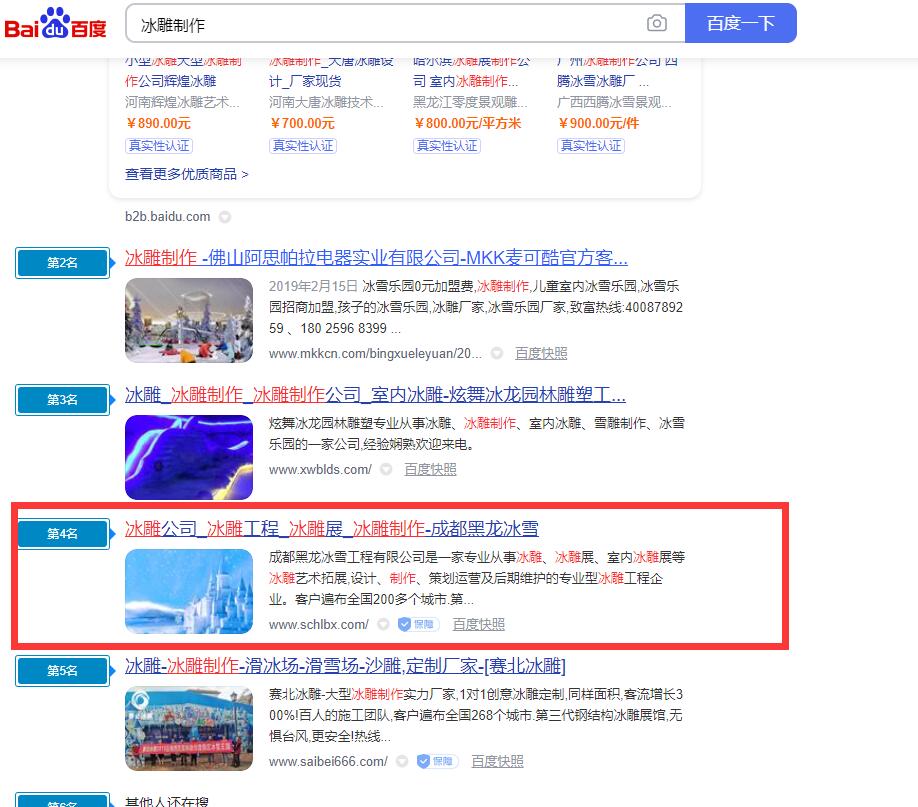
Task: Click the ice castle thumbnail of 成都黑龙冰雪
Action: [189, 591]
